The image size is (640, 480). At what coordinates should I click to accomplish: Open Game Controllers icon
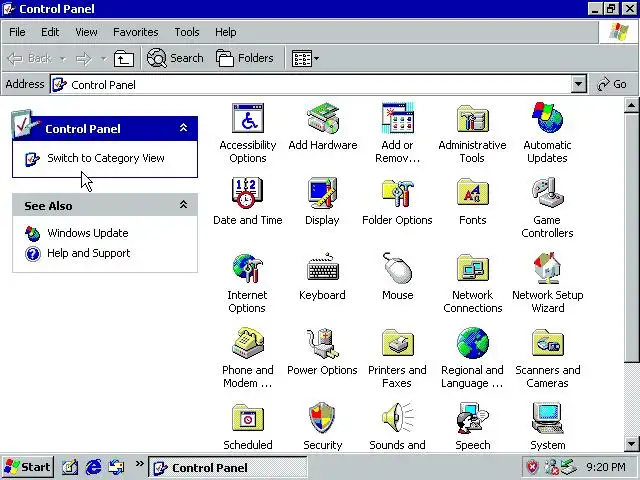click(x=547, y=193)
